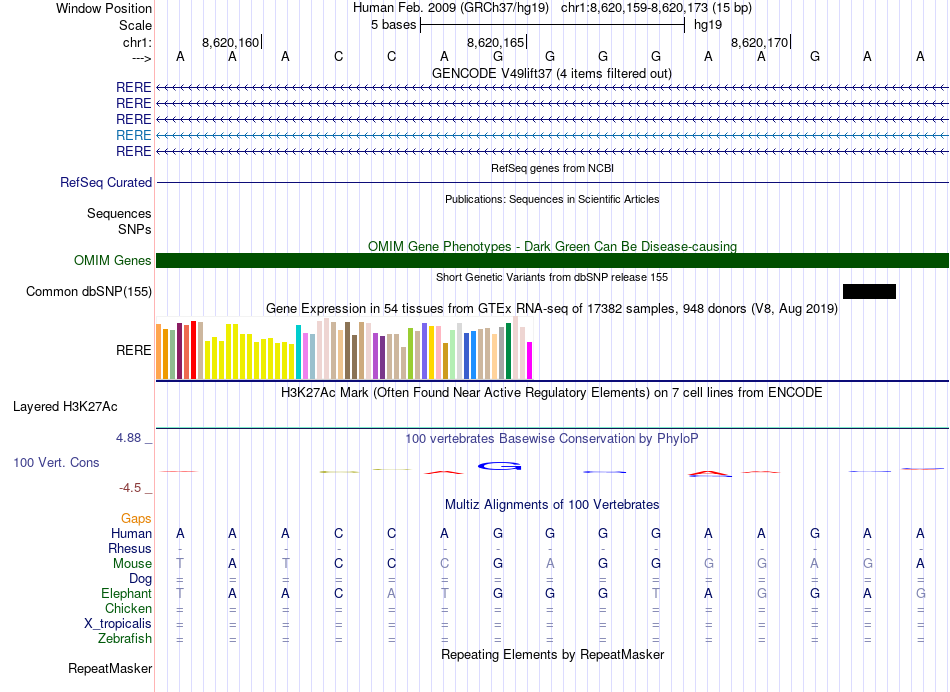Click the sequence direction arrow label

142,58
